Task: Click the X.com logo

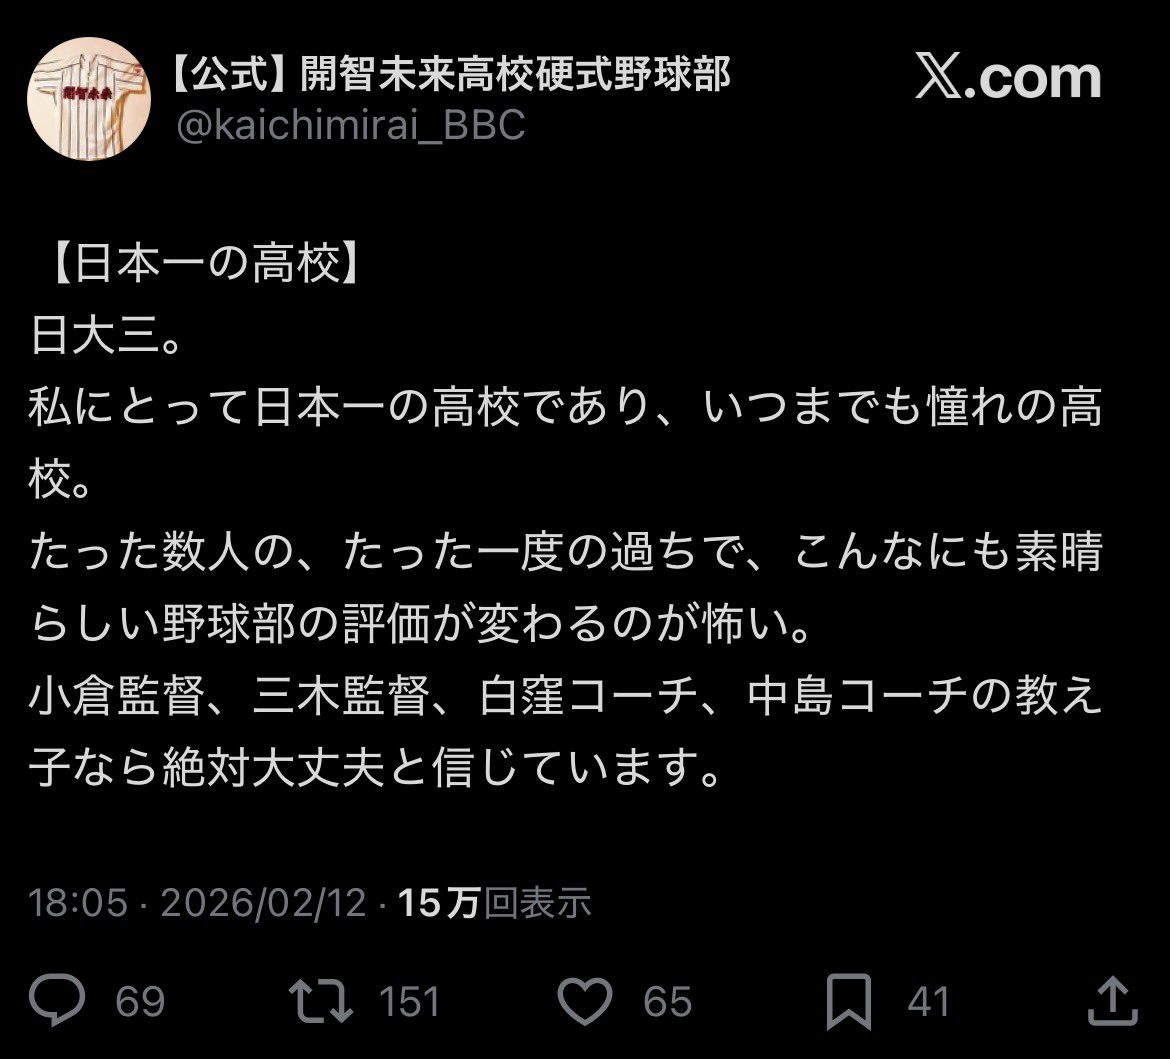Action: [1008, 78]
